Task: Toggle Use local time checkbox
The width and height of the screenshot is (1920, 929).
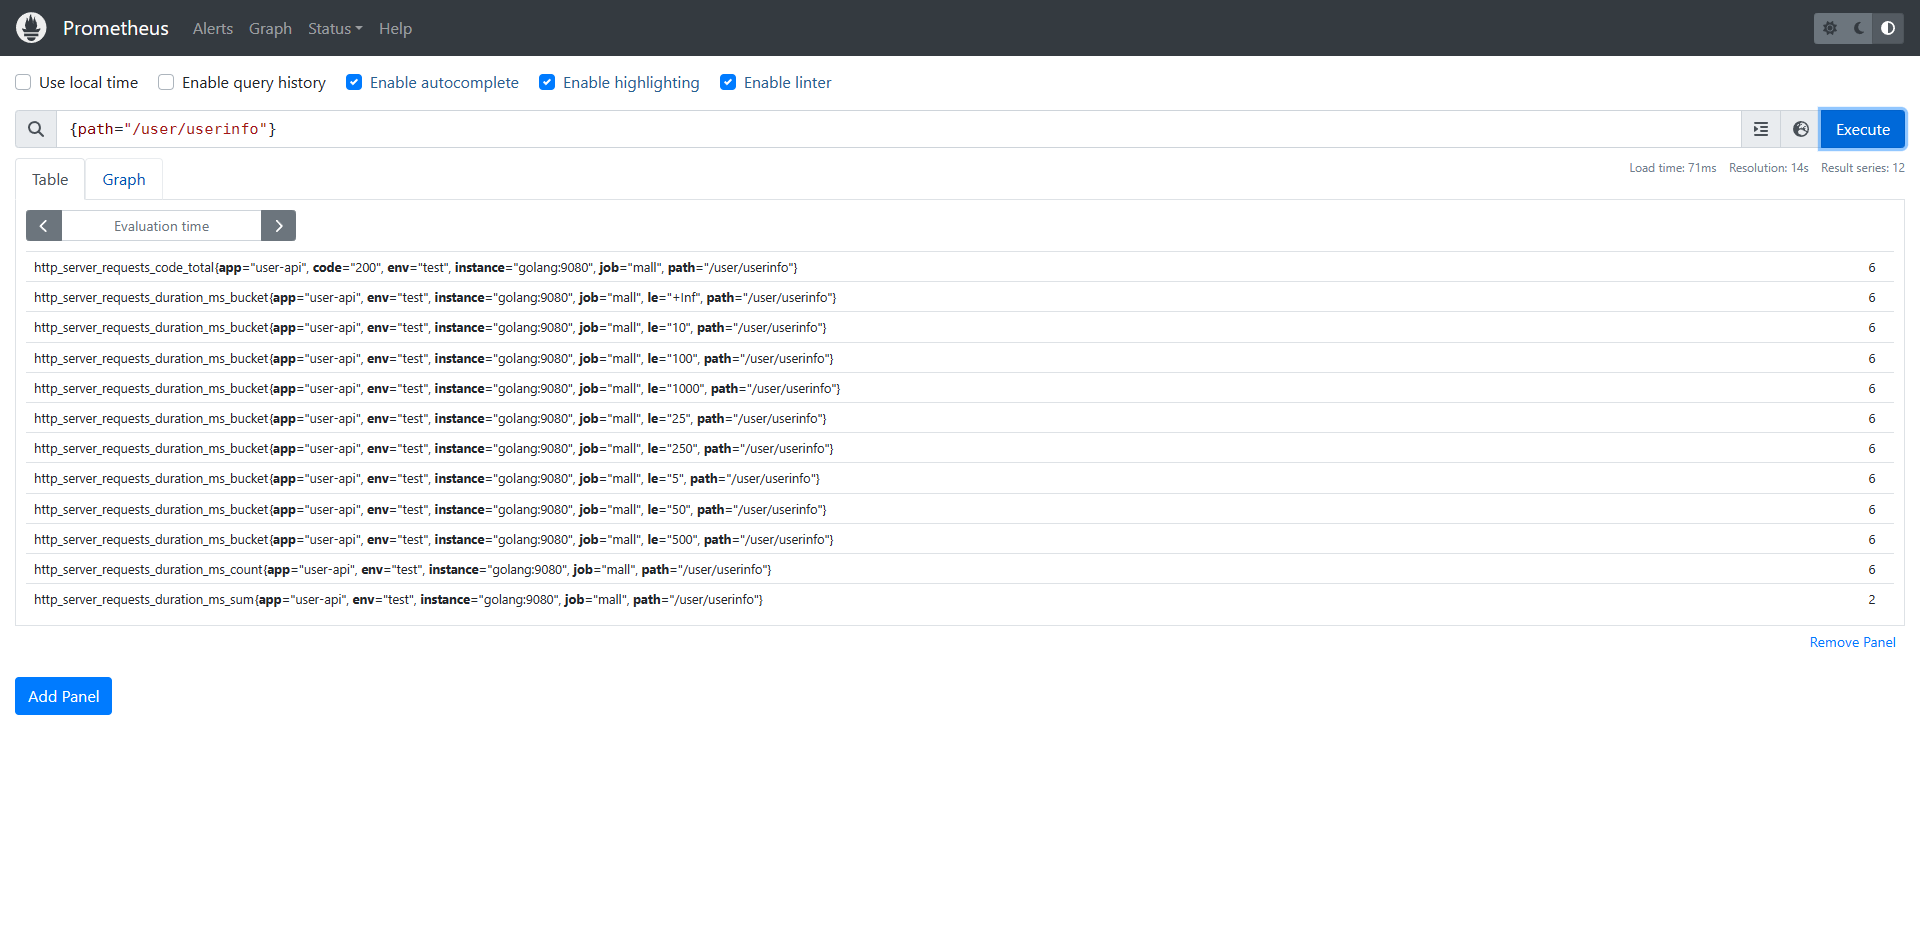Action: pos(23,82)
